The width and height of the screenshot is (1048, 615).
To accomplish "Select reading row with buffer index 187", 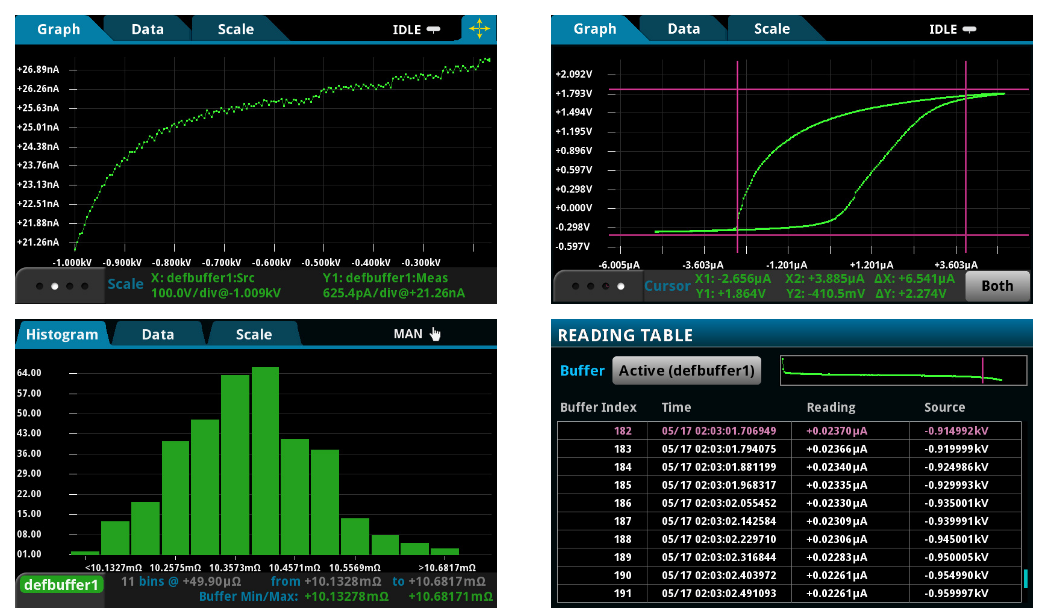I will pos(789,520).
